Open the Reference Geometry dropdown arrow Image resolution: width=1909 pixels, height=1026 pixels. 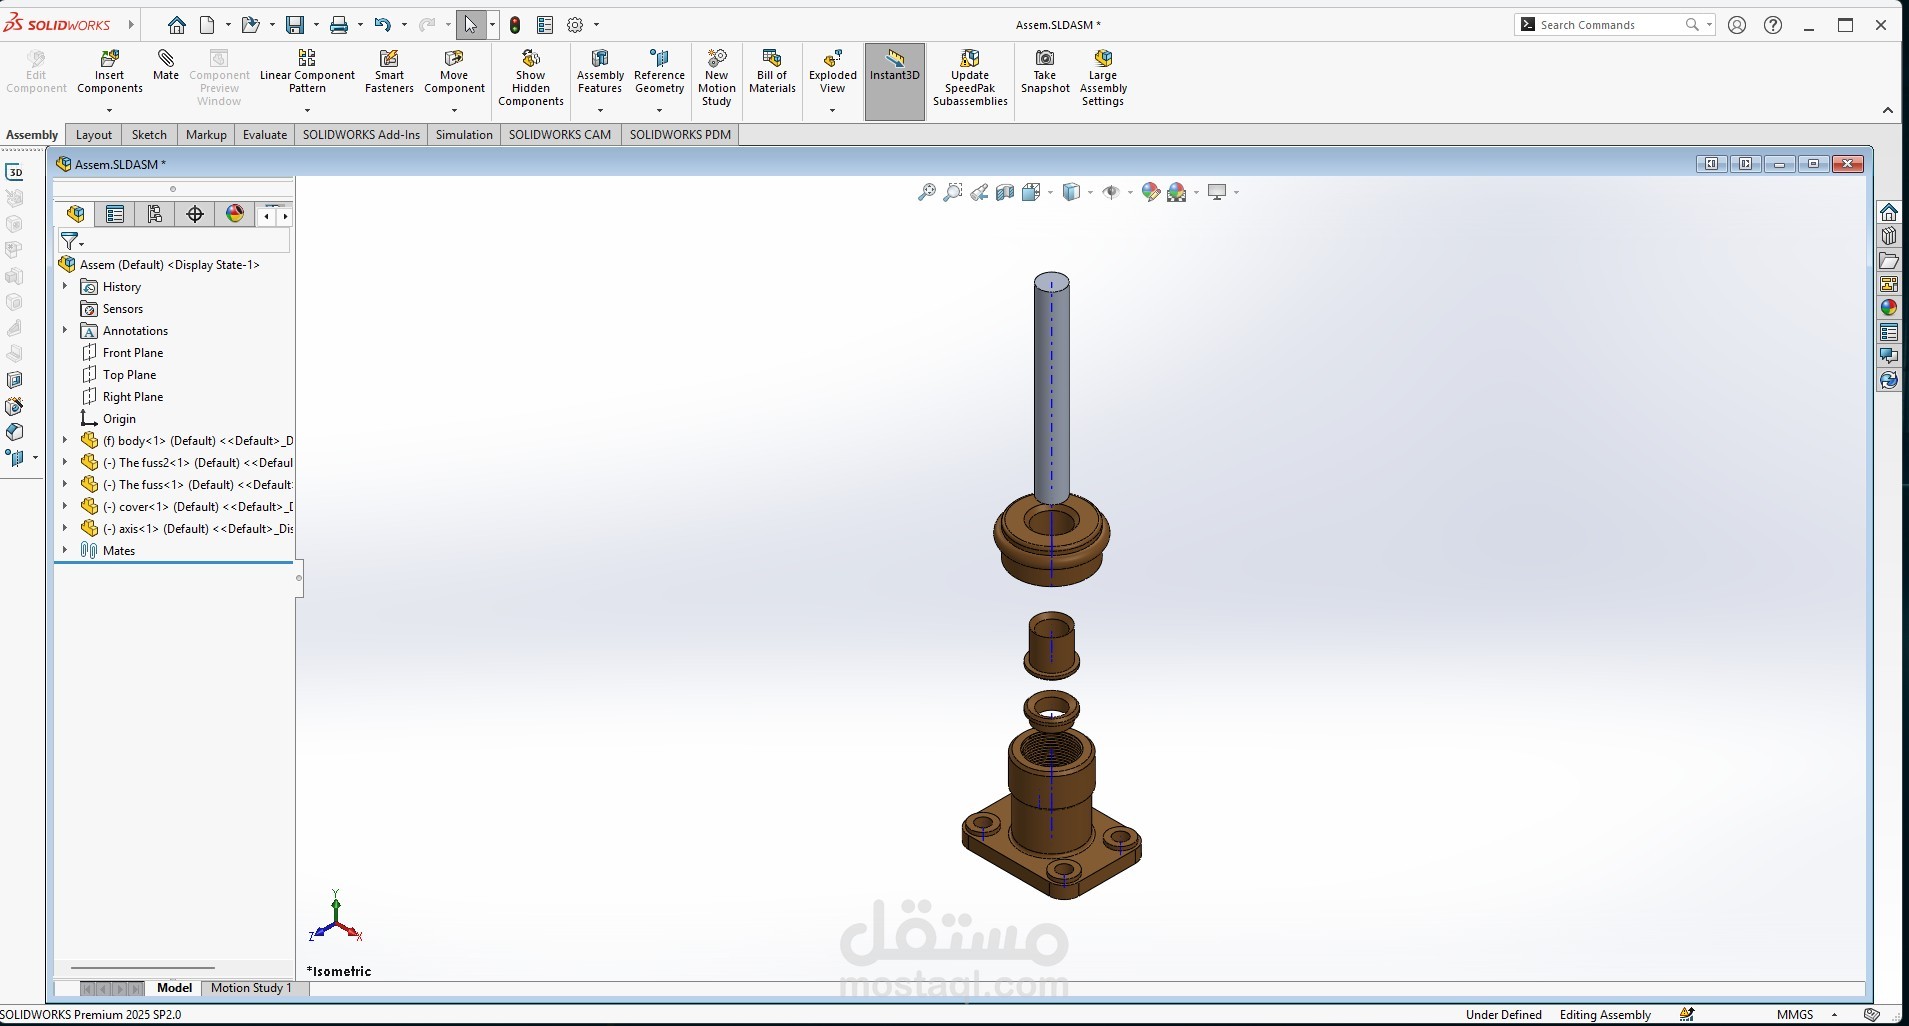tap(659, 110)
